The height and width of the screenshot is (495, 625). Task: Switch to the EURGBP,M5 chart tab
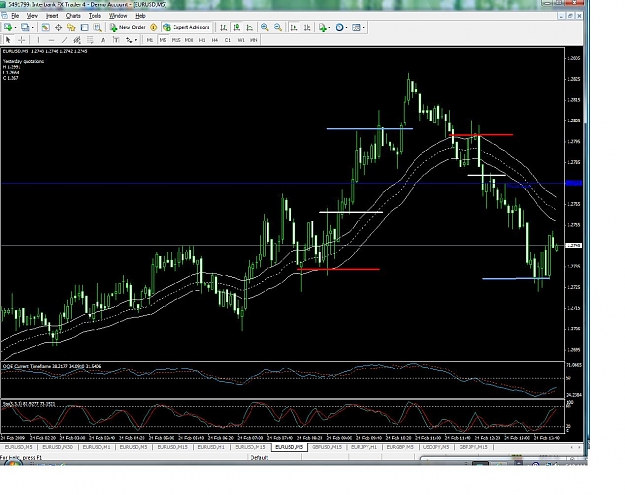point(400,447)
